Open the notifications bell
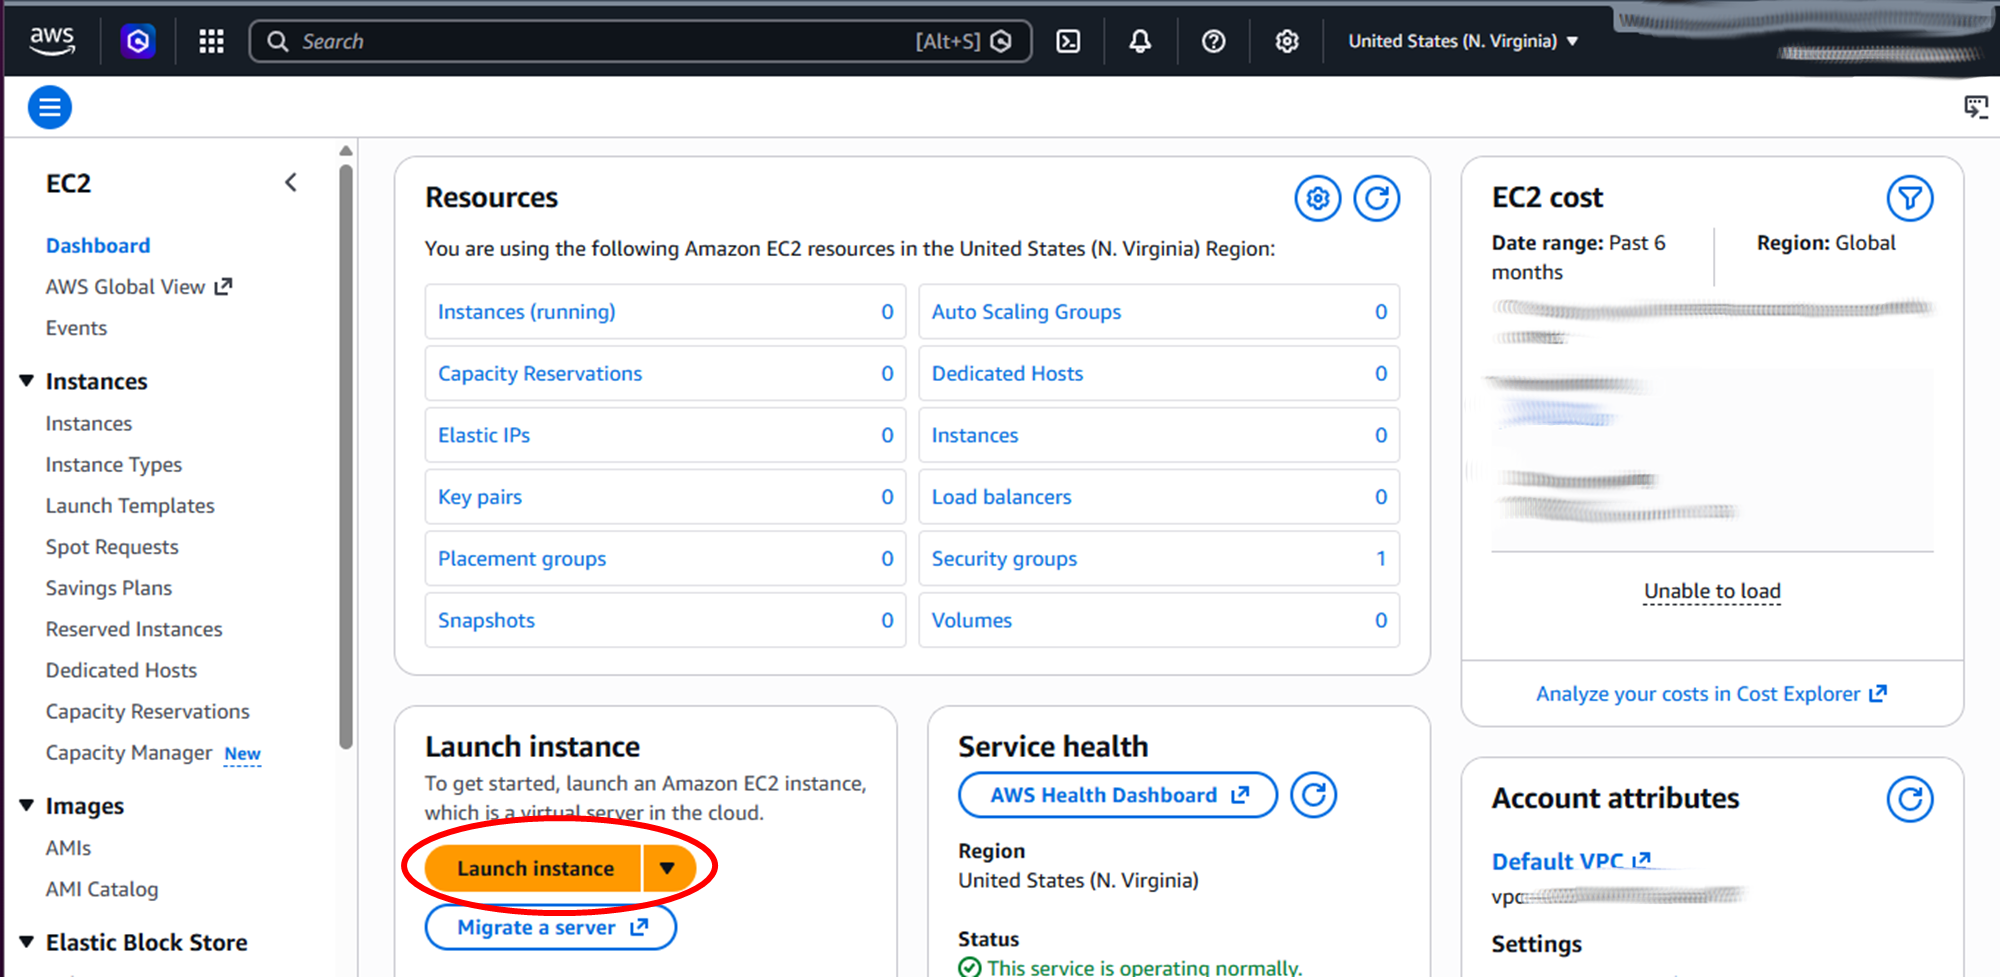This screenshot has height=977, width=2000. point(1140,41)
